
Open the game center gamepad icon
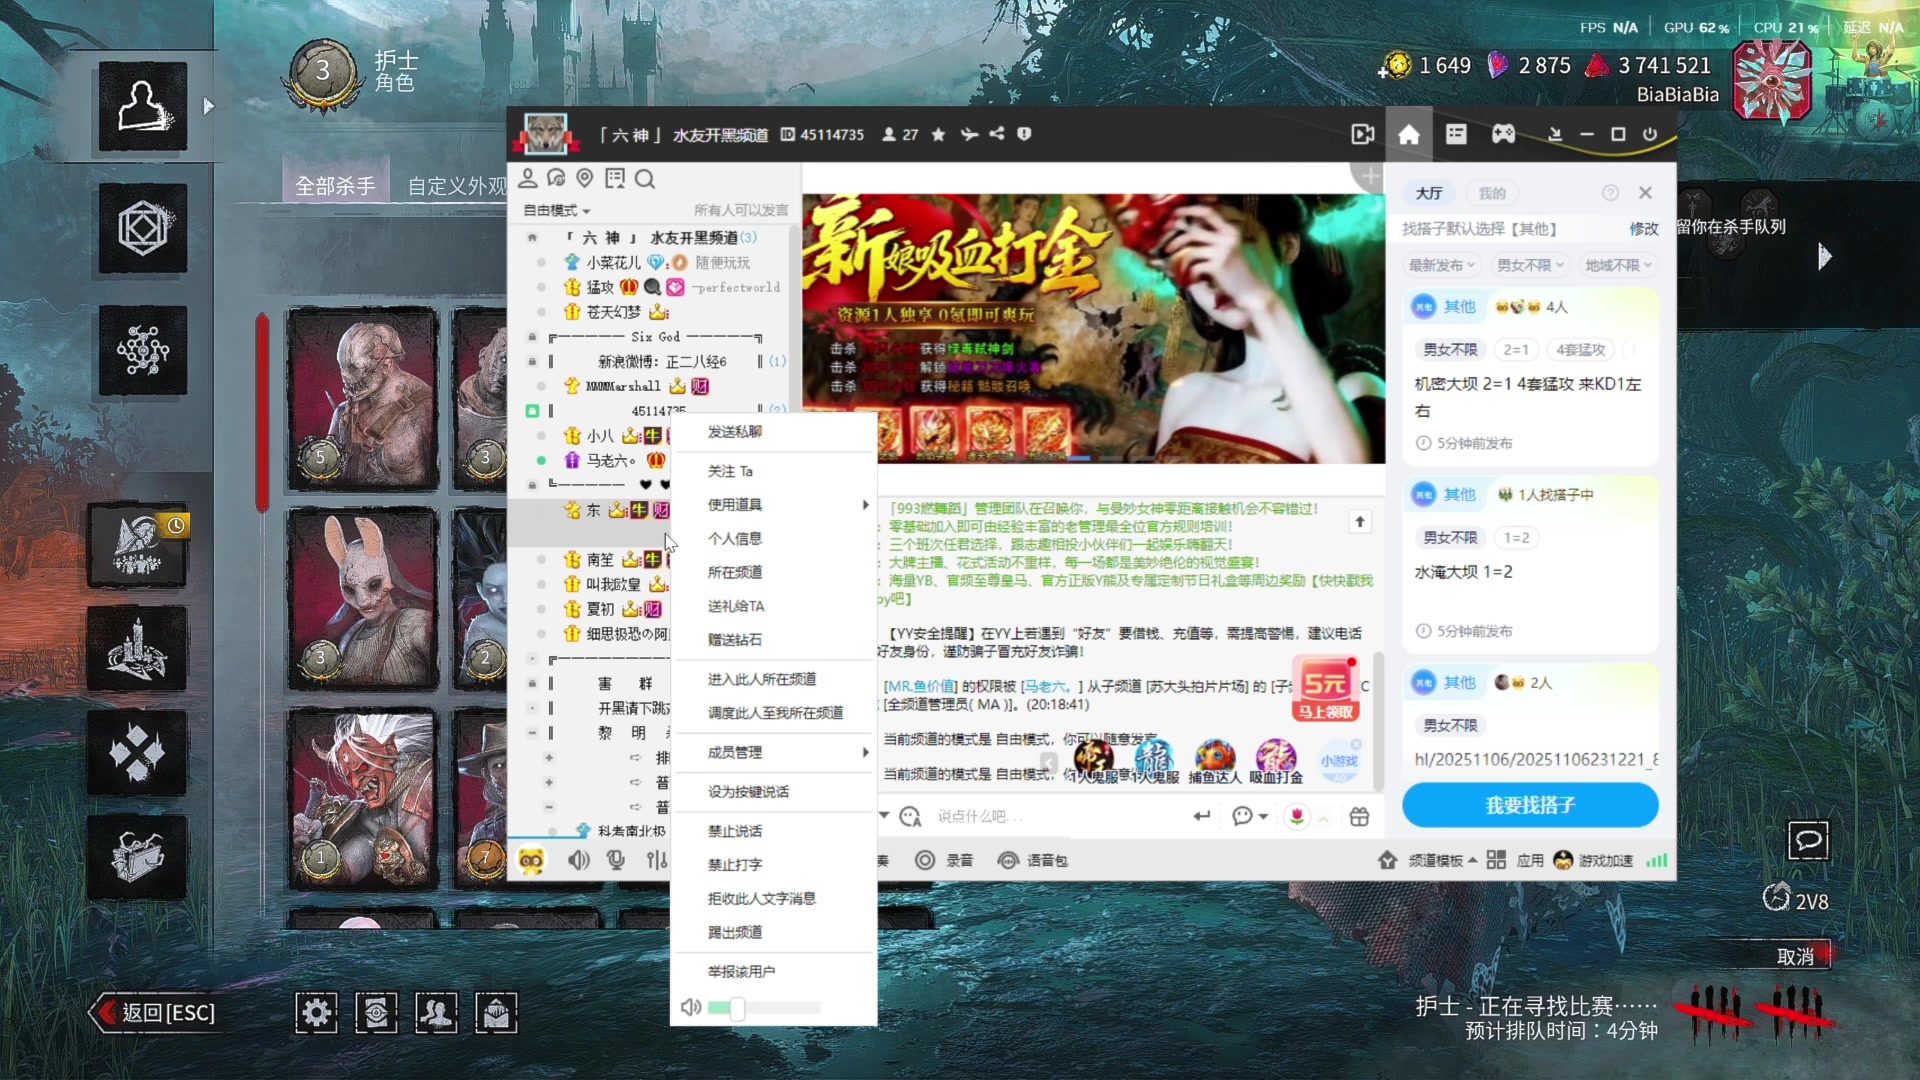(1504, 134)
